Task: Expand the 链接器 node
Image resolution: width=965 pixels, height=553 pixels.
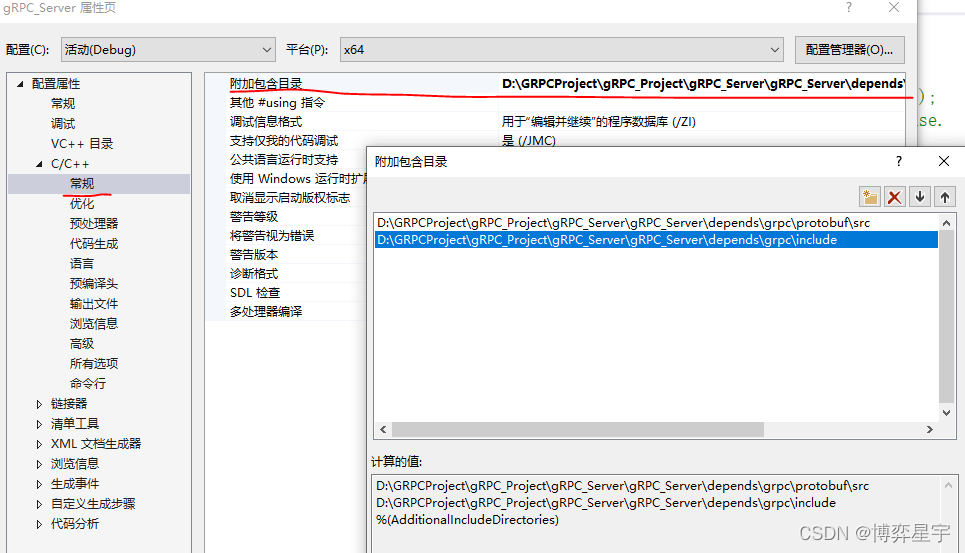Action: [x=39, y=404]
